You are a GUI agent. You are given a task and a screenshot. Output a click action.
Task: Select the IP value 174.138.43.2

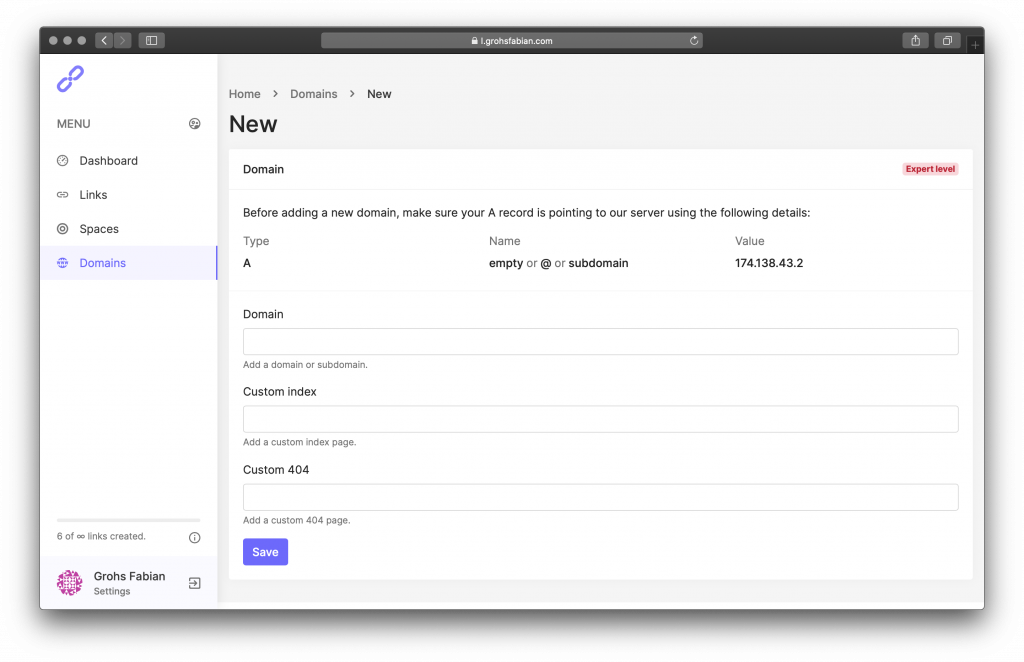[x=769, y=263]
